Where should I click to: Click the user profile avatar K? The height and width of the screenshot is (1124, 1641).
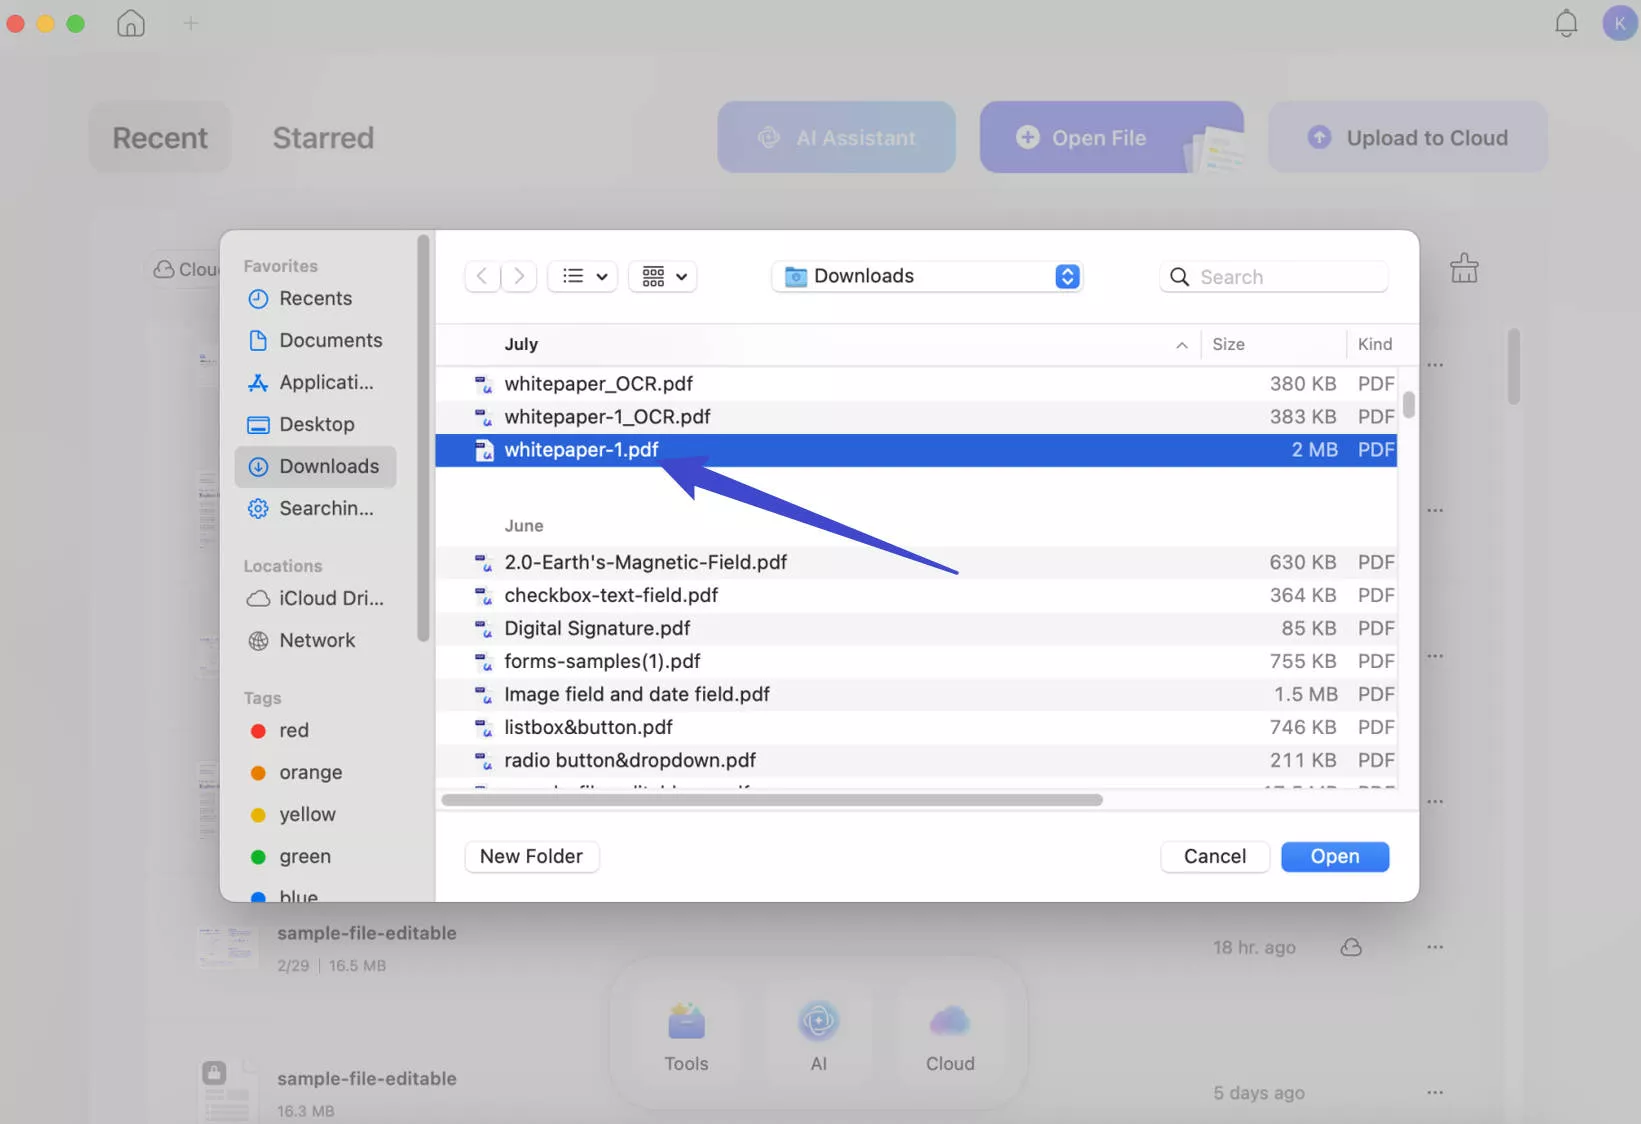click(x=1619, y=23)
